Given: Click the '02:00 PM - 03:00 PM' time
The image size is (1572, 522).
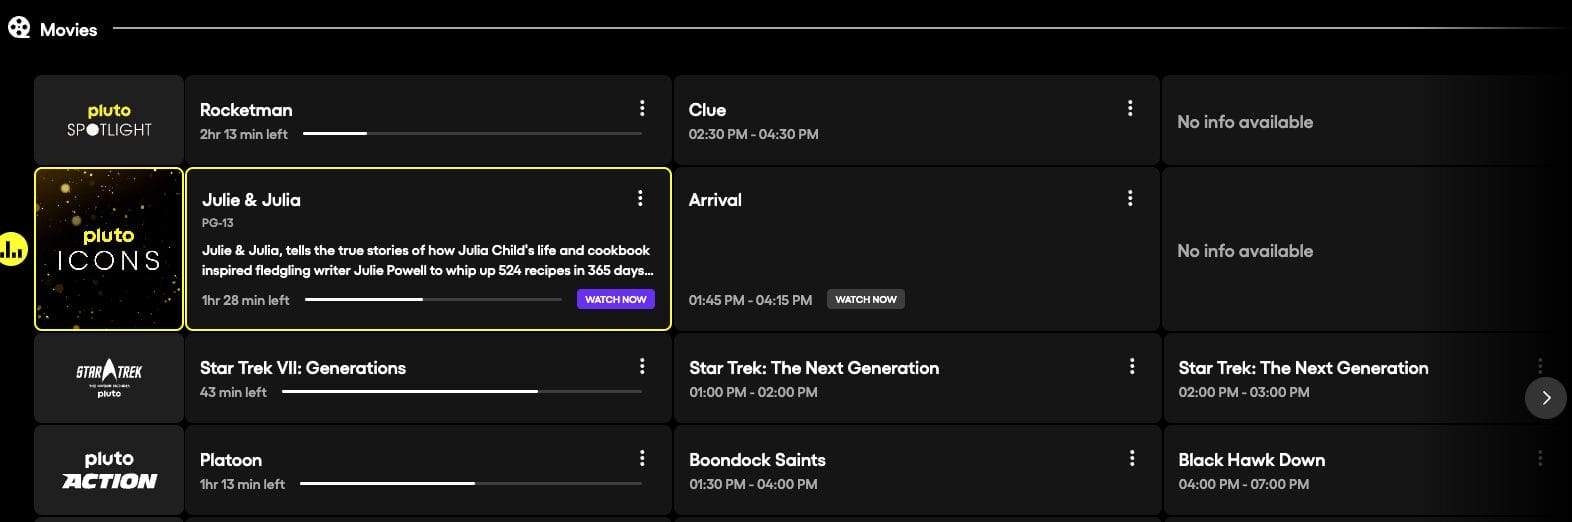Looking at the screenshot, I should tap(1243, 392).
